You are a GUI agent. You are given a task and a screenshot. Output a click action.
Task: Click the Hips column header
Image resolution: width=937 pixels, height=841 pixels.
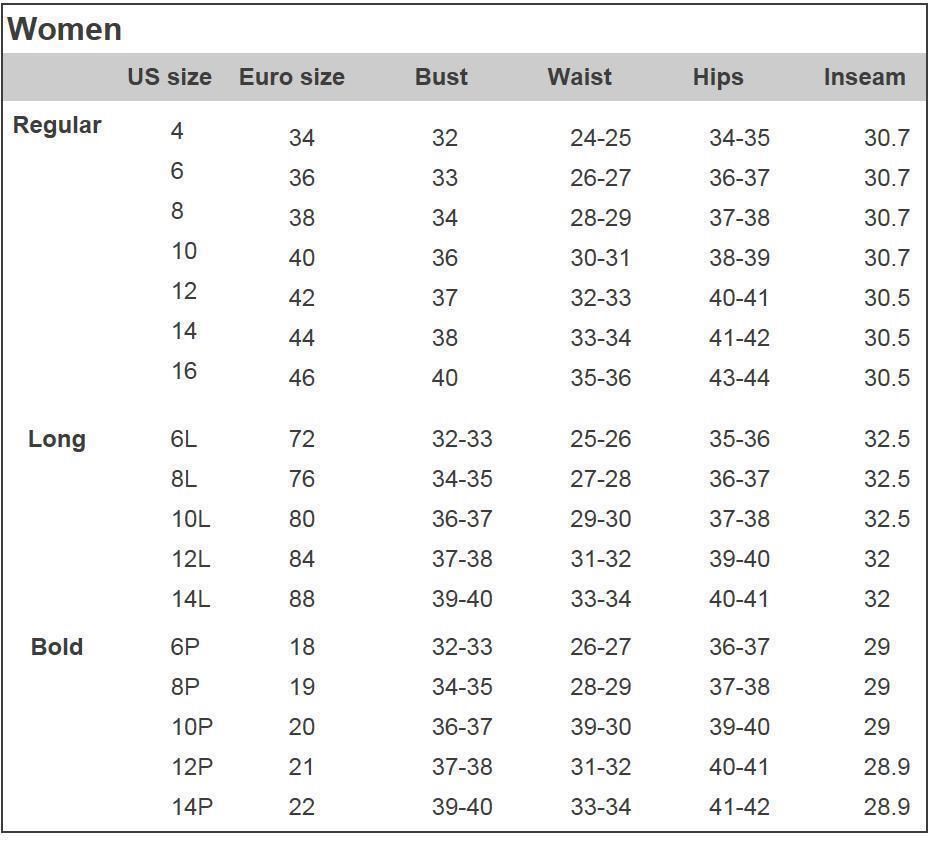(x=718, y=77)
